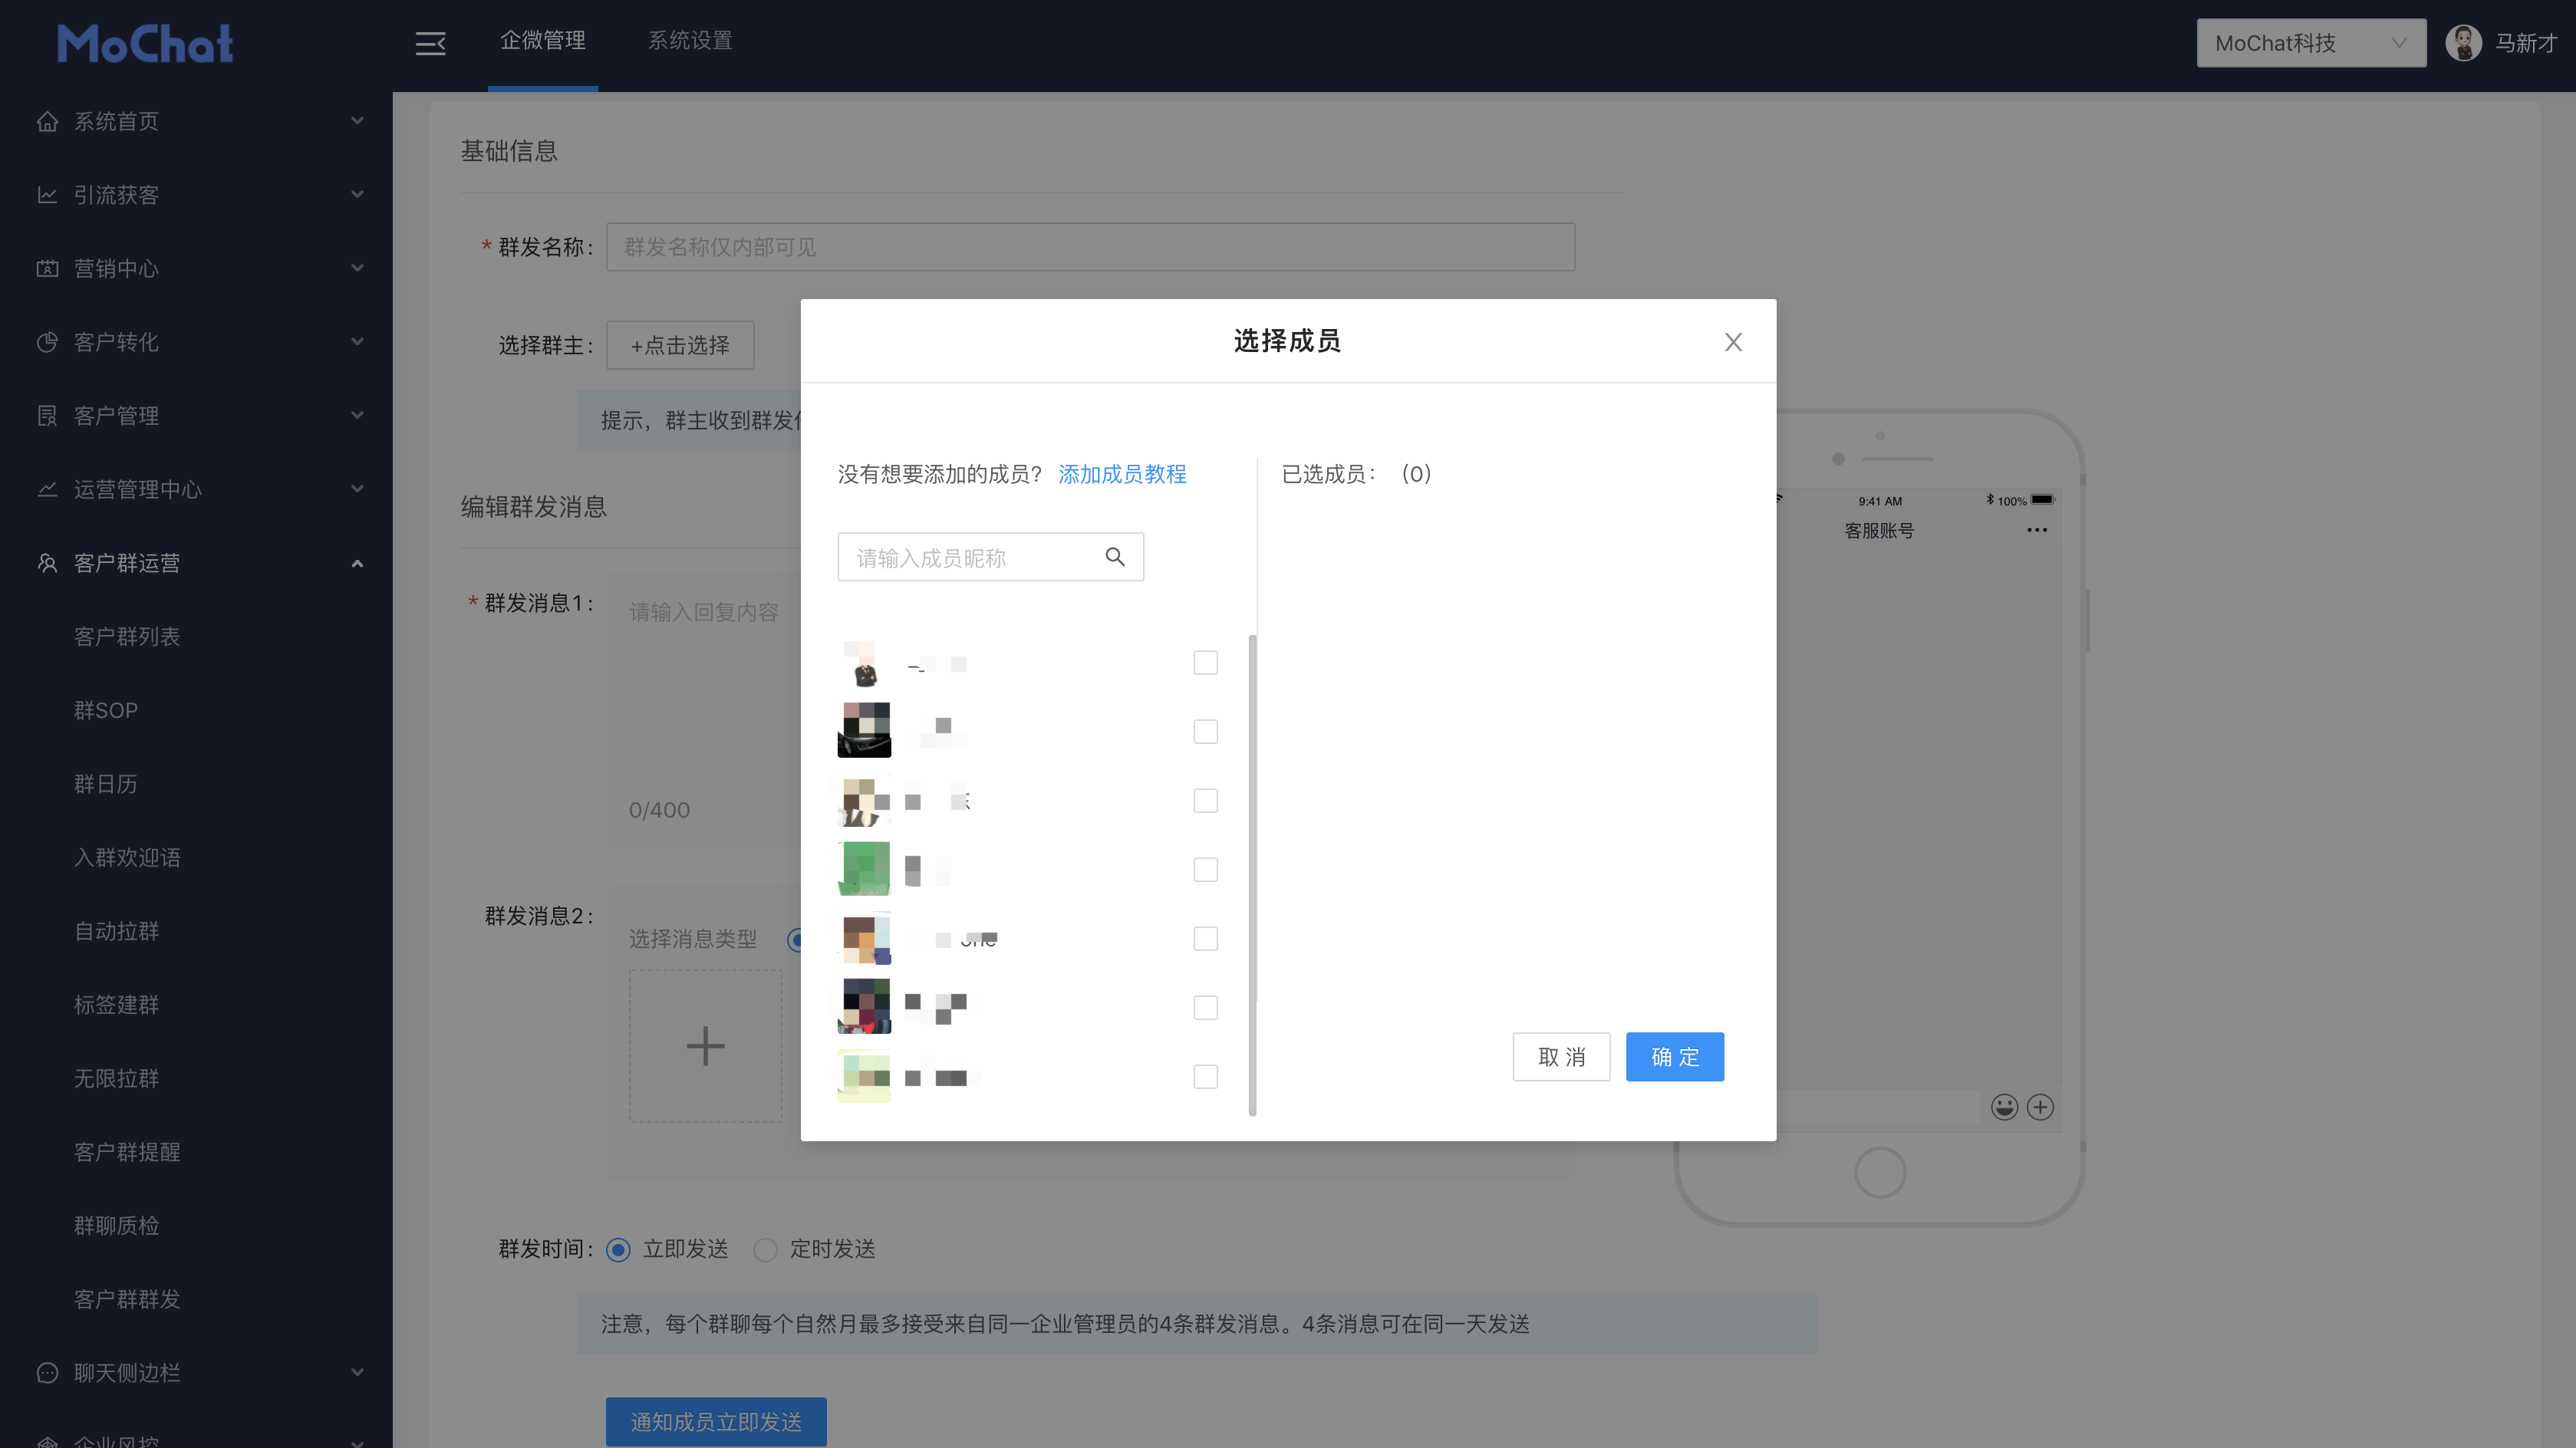Switch to the 系统设置 tab

(690, 41)
